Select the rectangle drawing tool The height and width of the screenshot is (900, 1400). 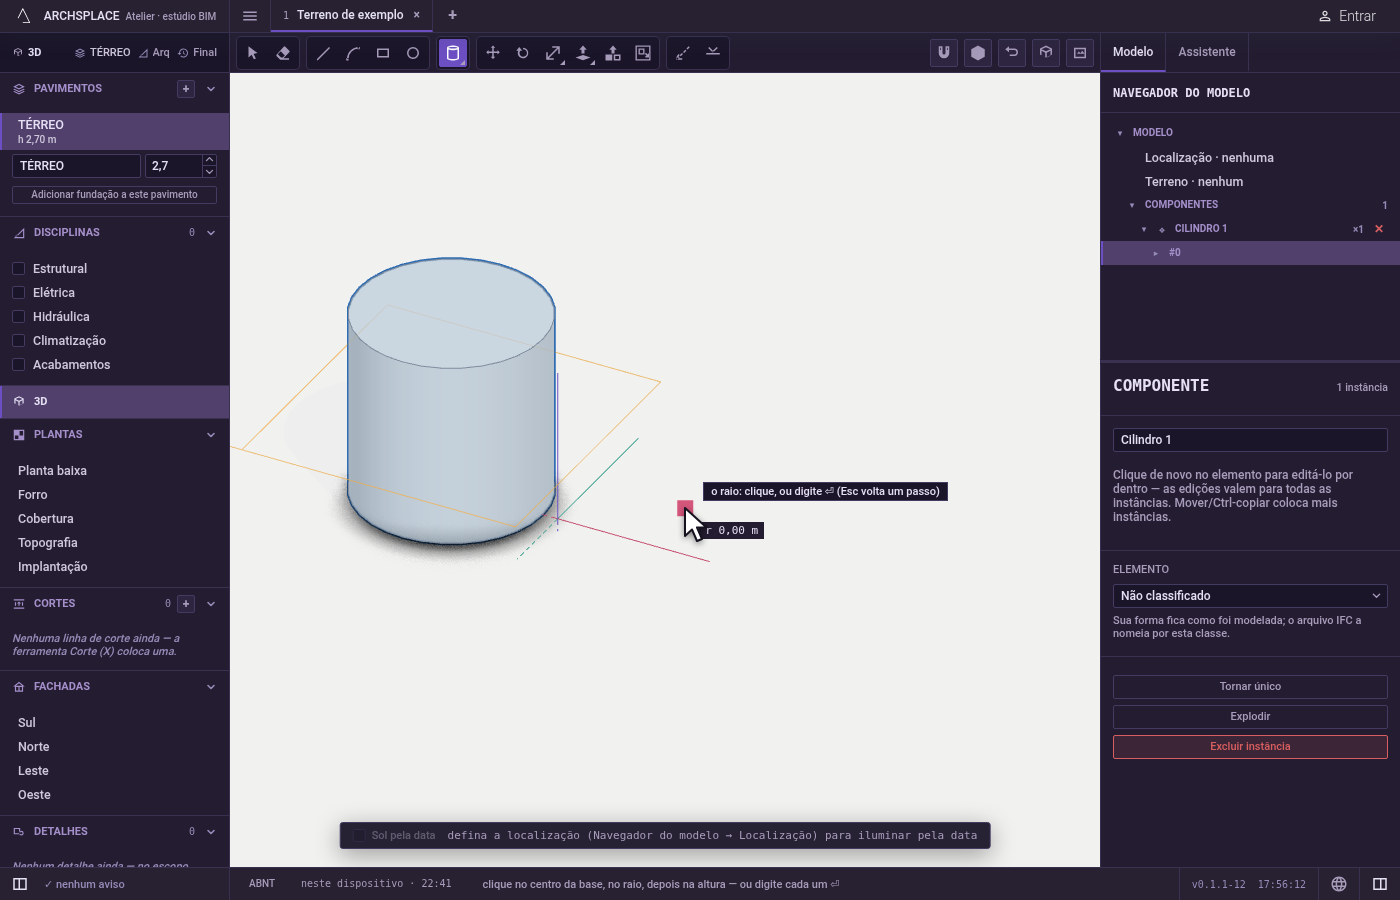(x=383, y=53)
